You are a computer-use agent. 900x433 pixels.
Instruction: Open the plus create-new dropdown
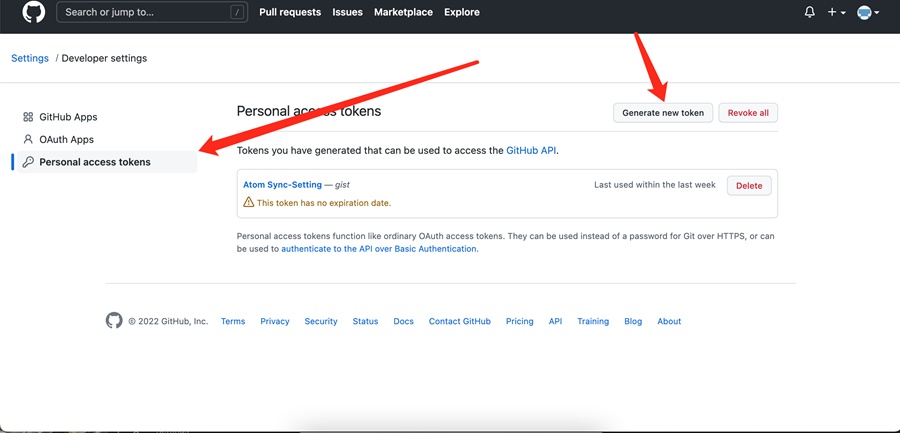pyautogui.click(x=836, y=13)
